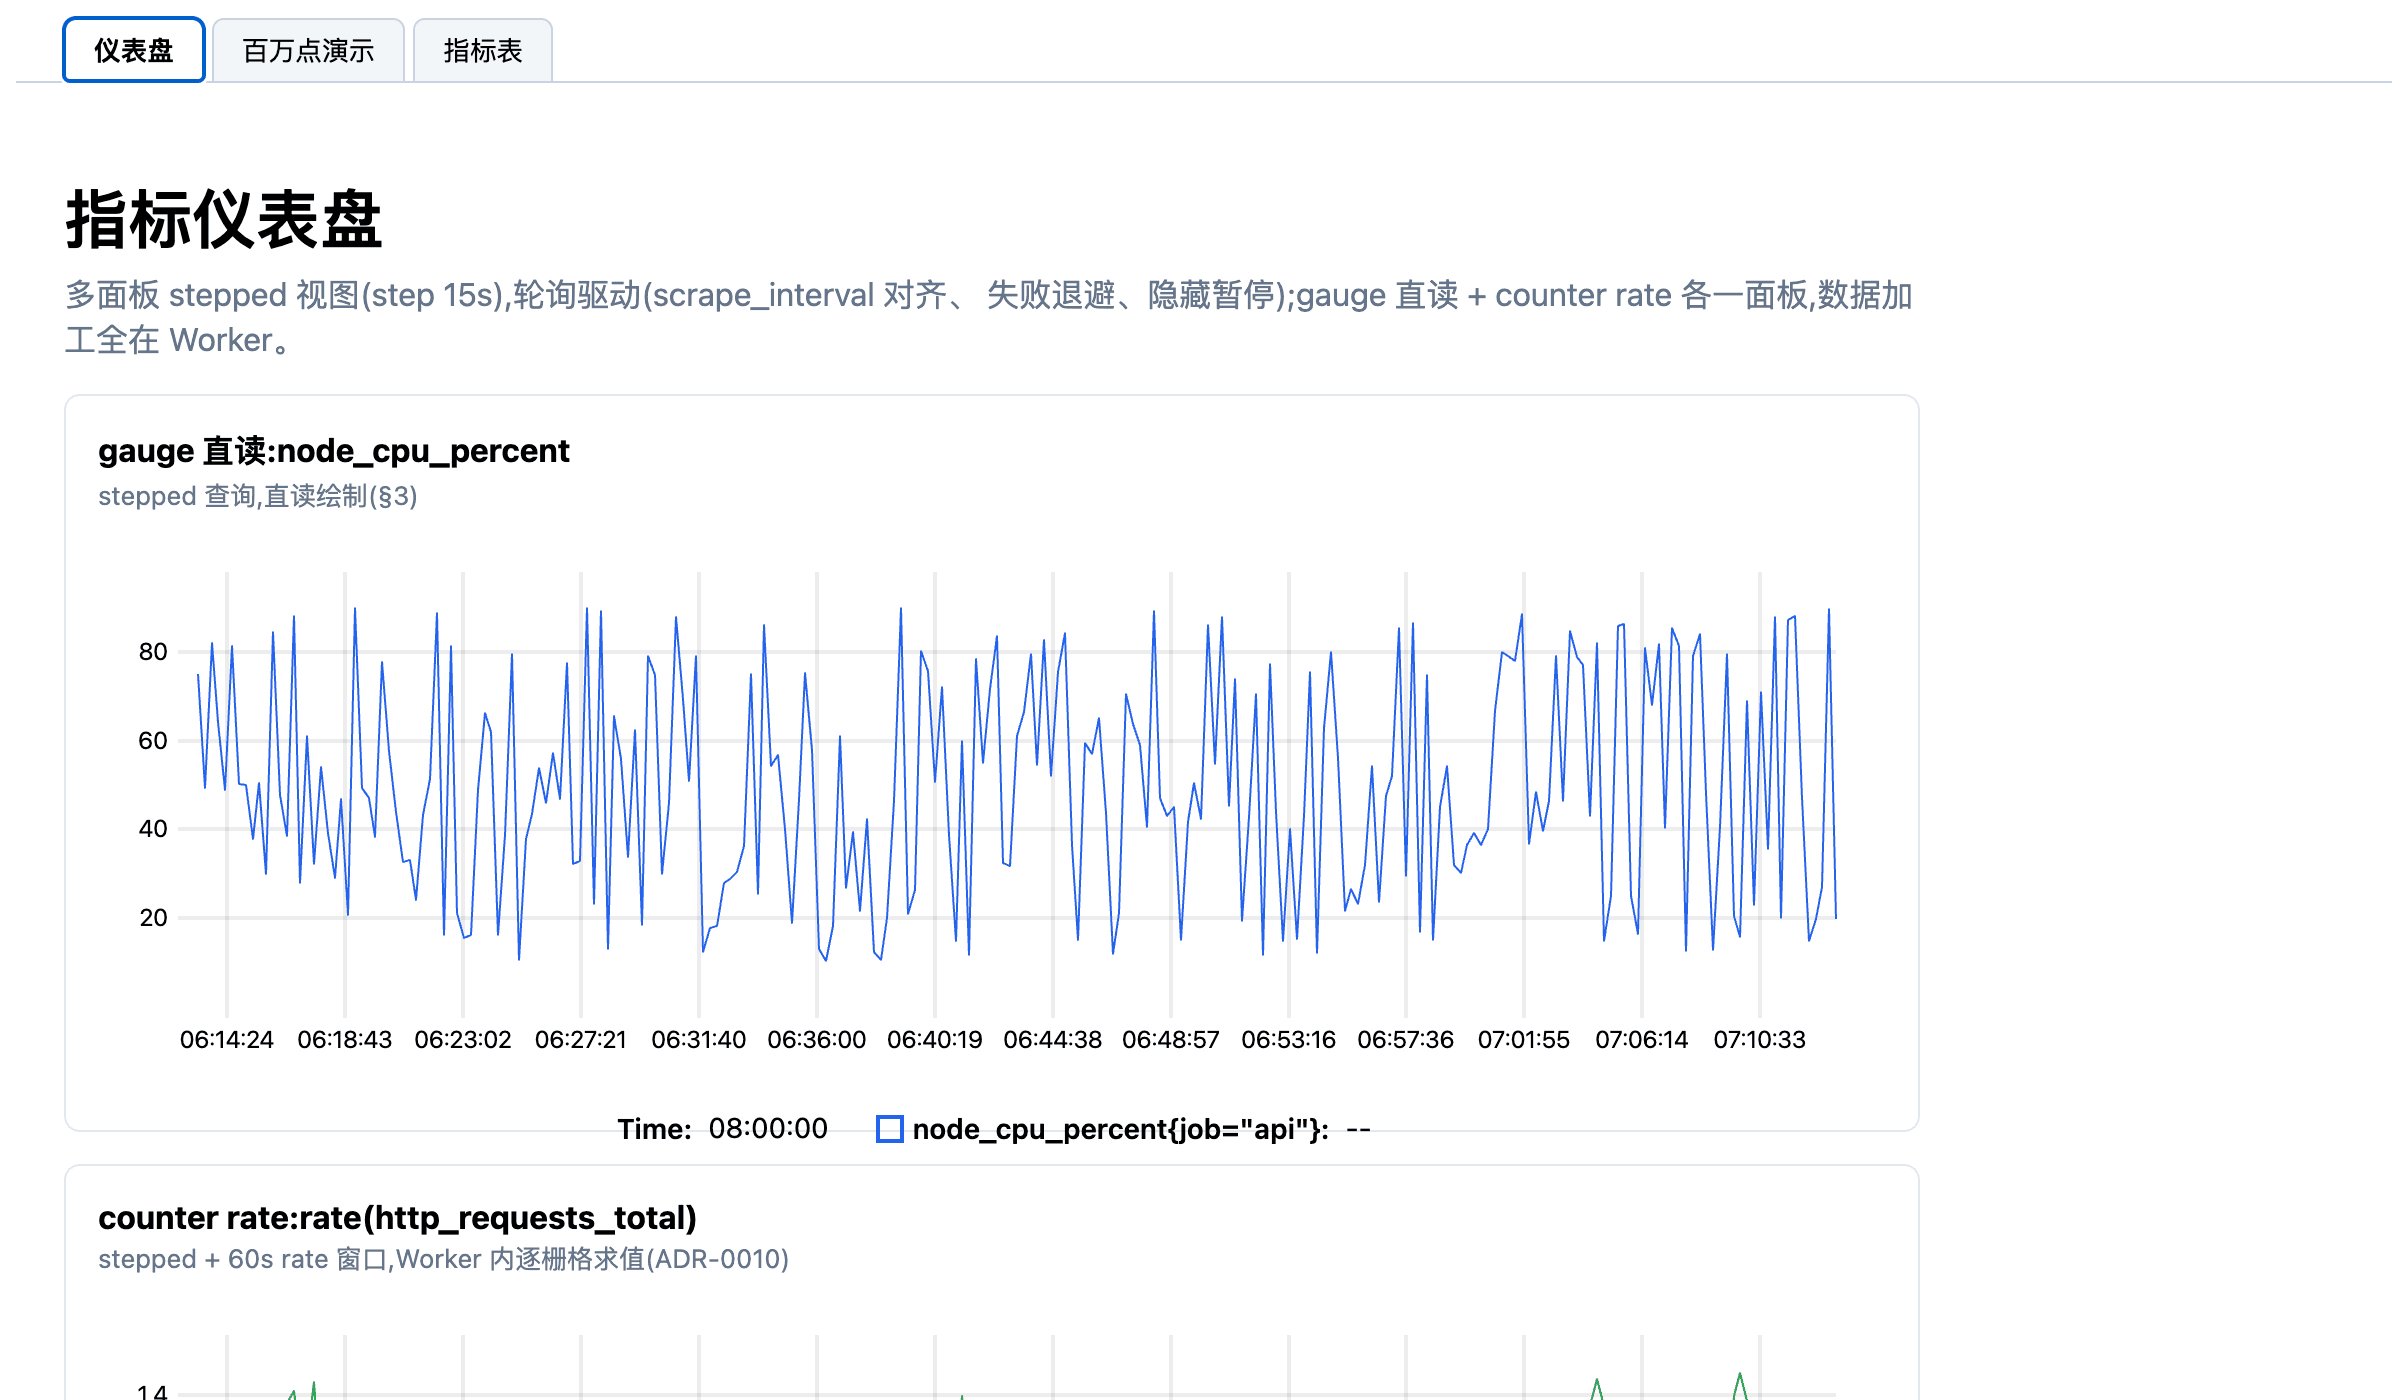Viewport: 2392px width, 1400px height.
Task: Click x-axis label 07:01:55
Action: [1524, 1040]
